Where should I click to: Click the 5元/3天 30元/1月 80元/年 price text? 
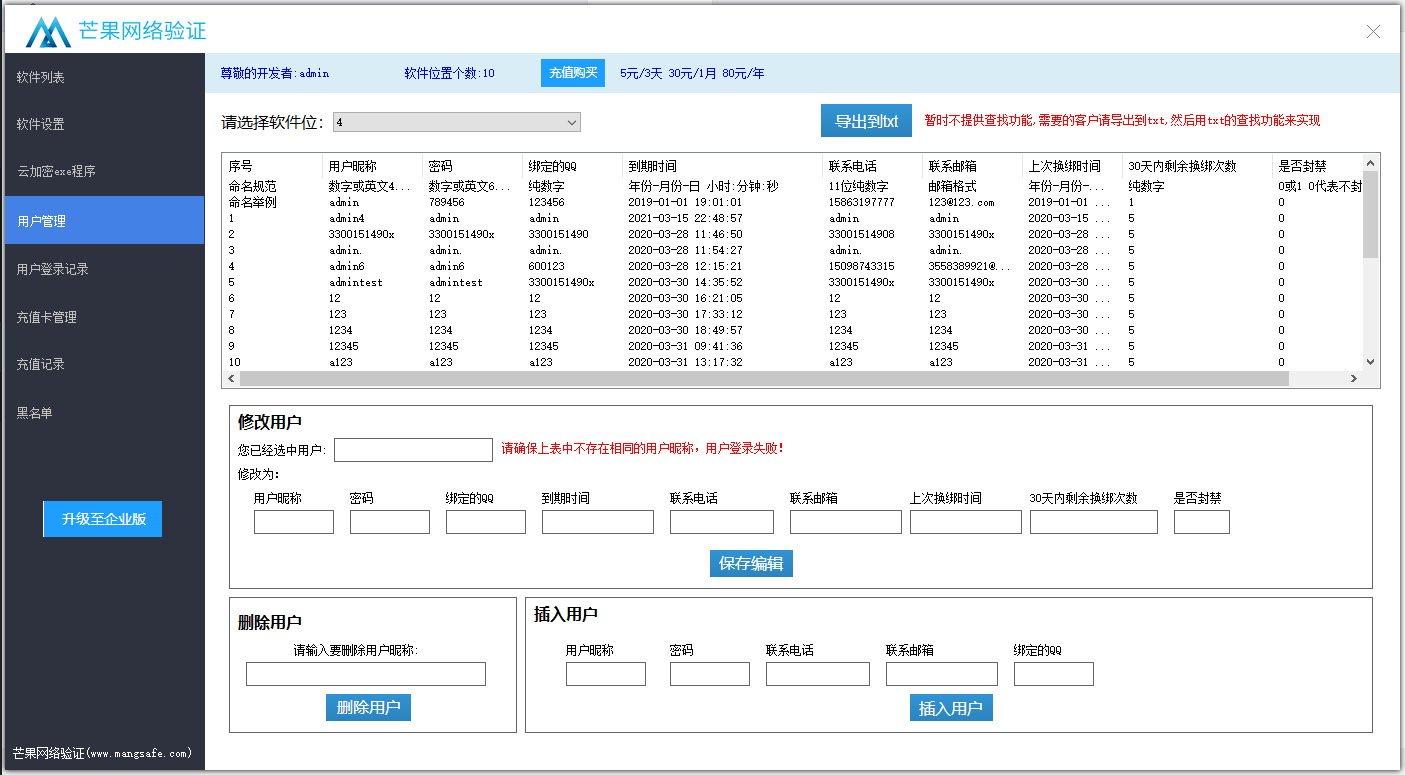(692, 73)
